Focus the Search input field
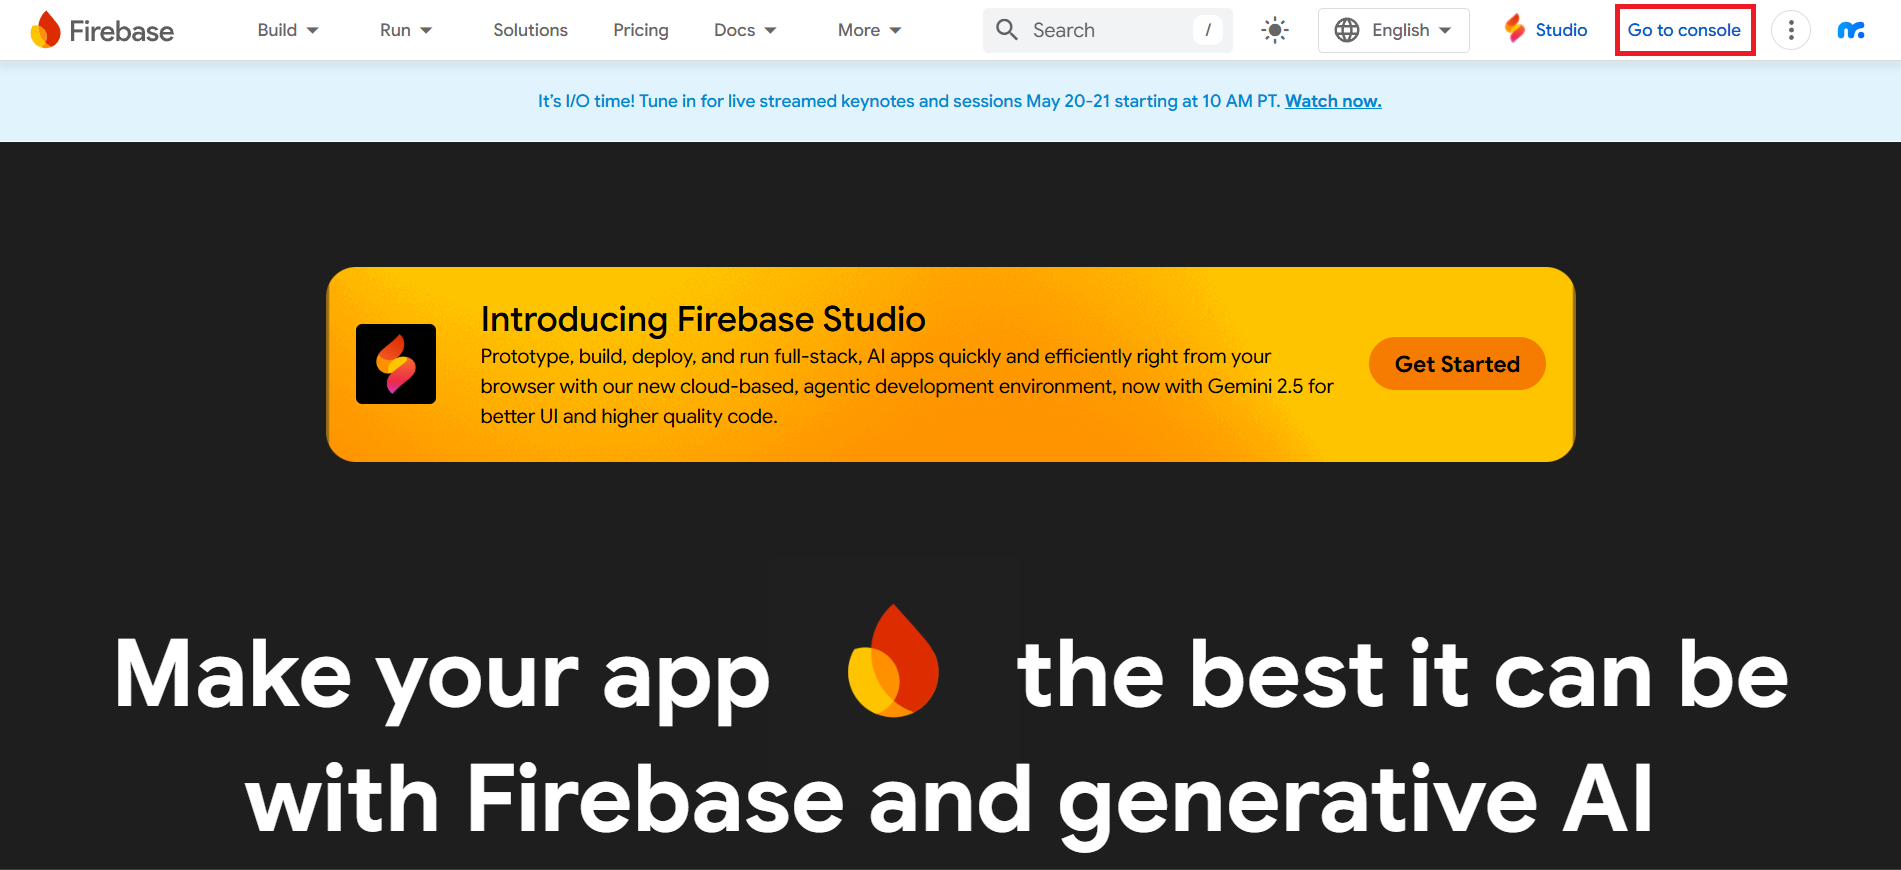 (x=1108, y=30)
